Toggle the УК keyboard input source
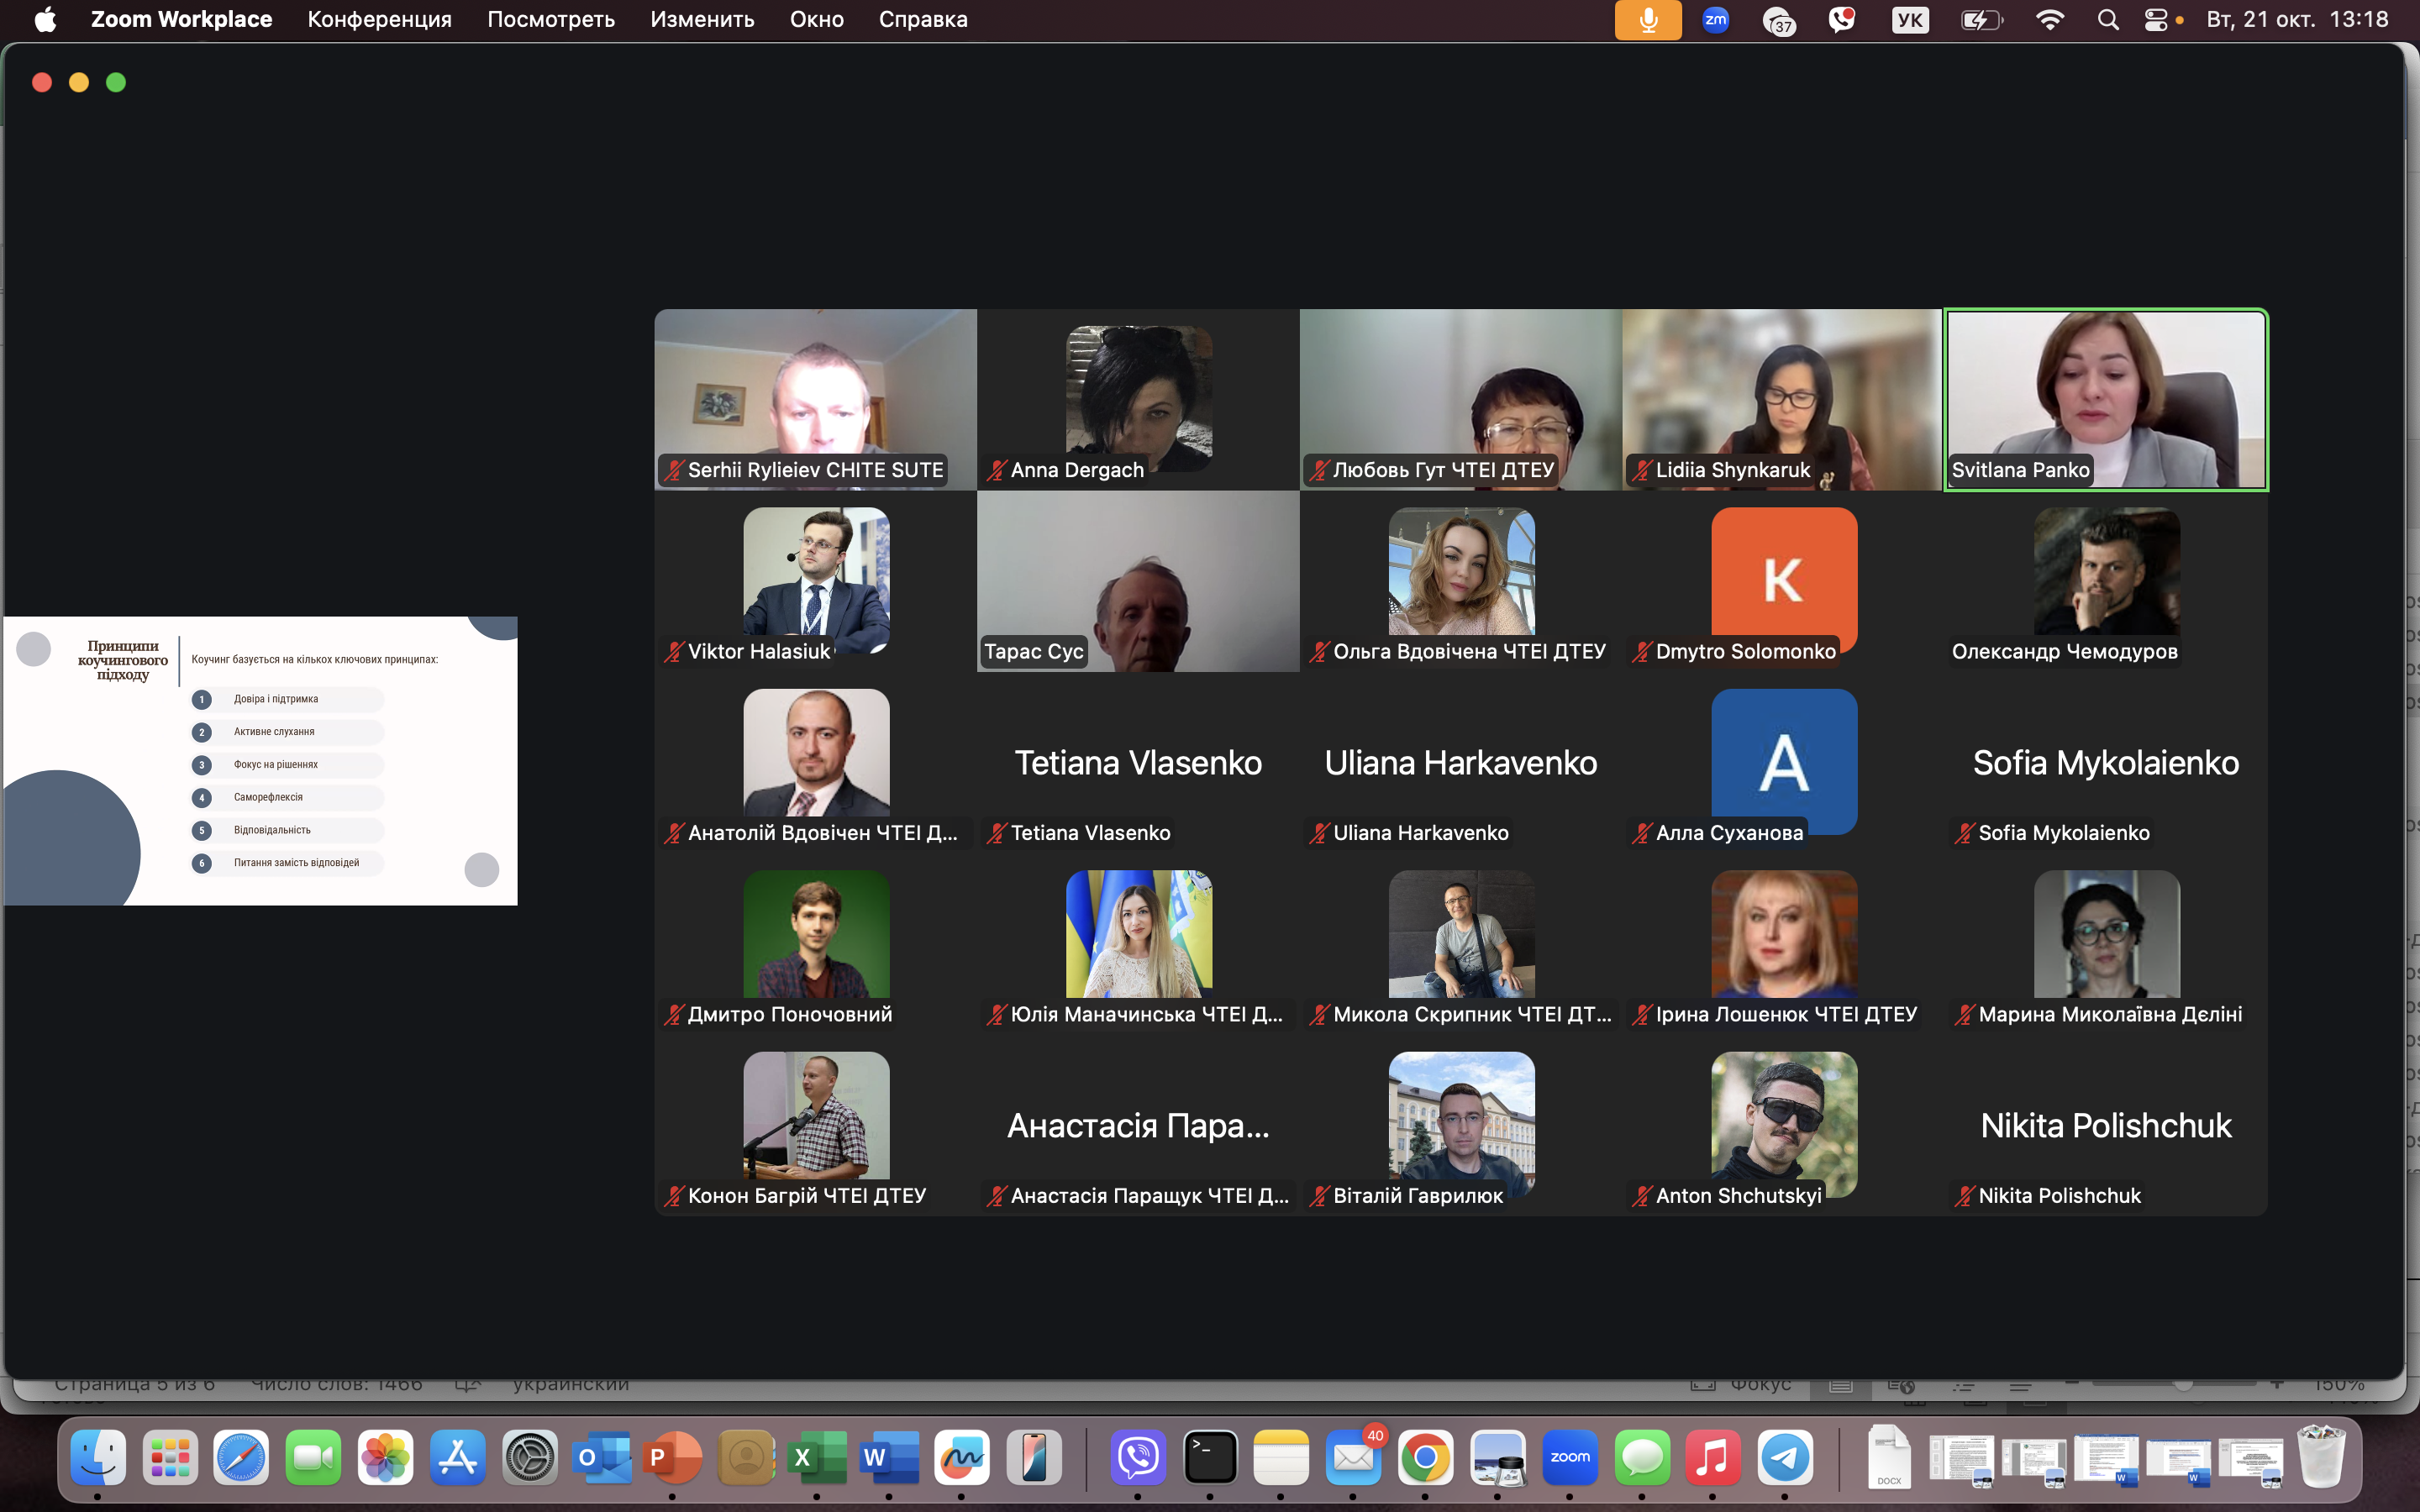The width and height of the screenshot is (2420, 1512). tap(1910, 20)
